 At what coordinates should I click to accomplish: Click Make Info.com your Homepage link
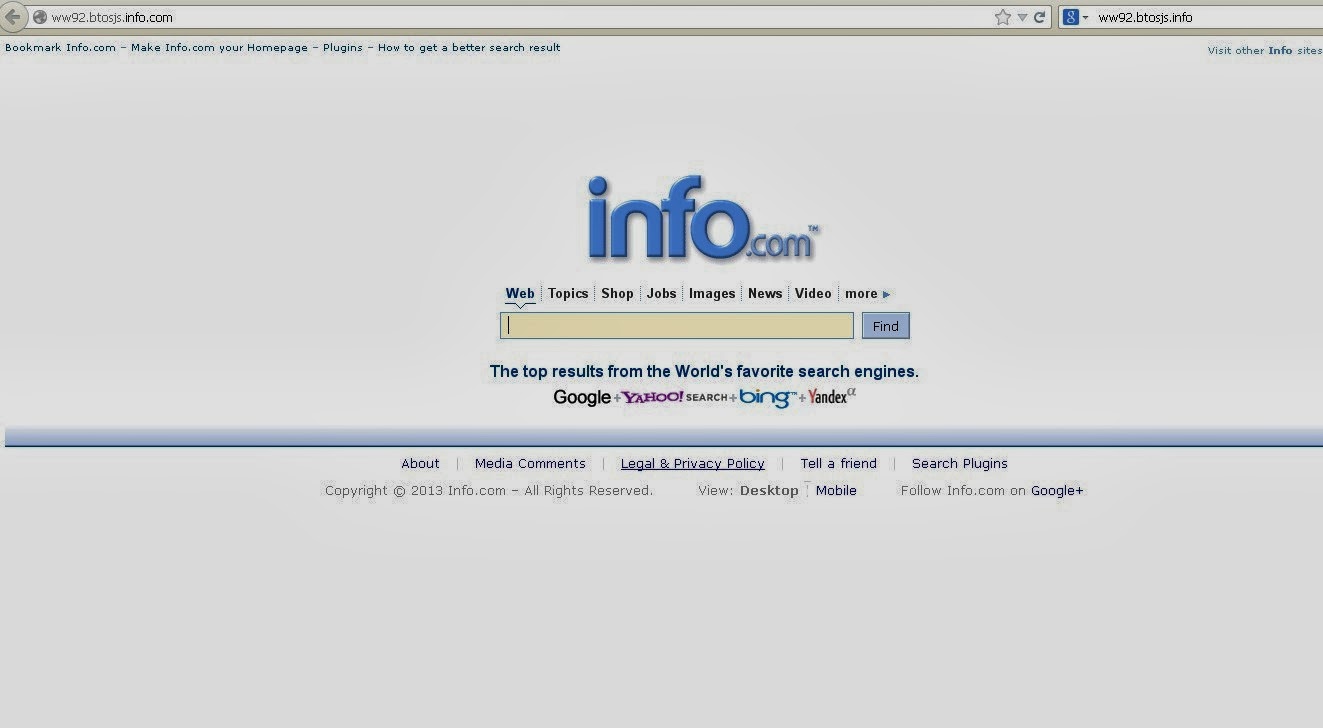point(219,47)
